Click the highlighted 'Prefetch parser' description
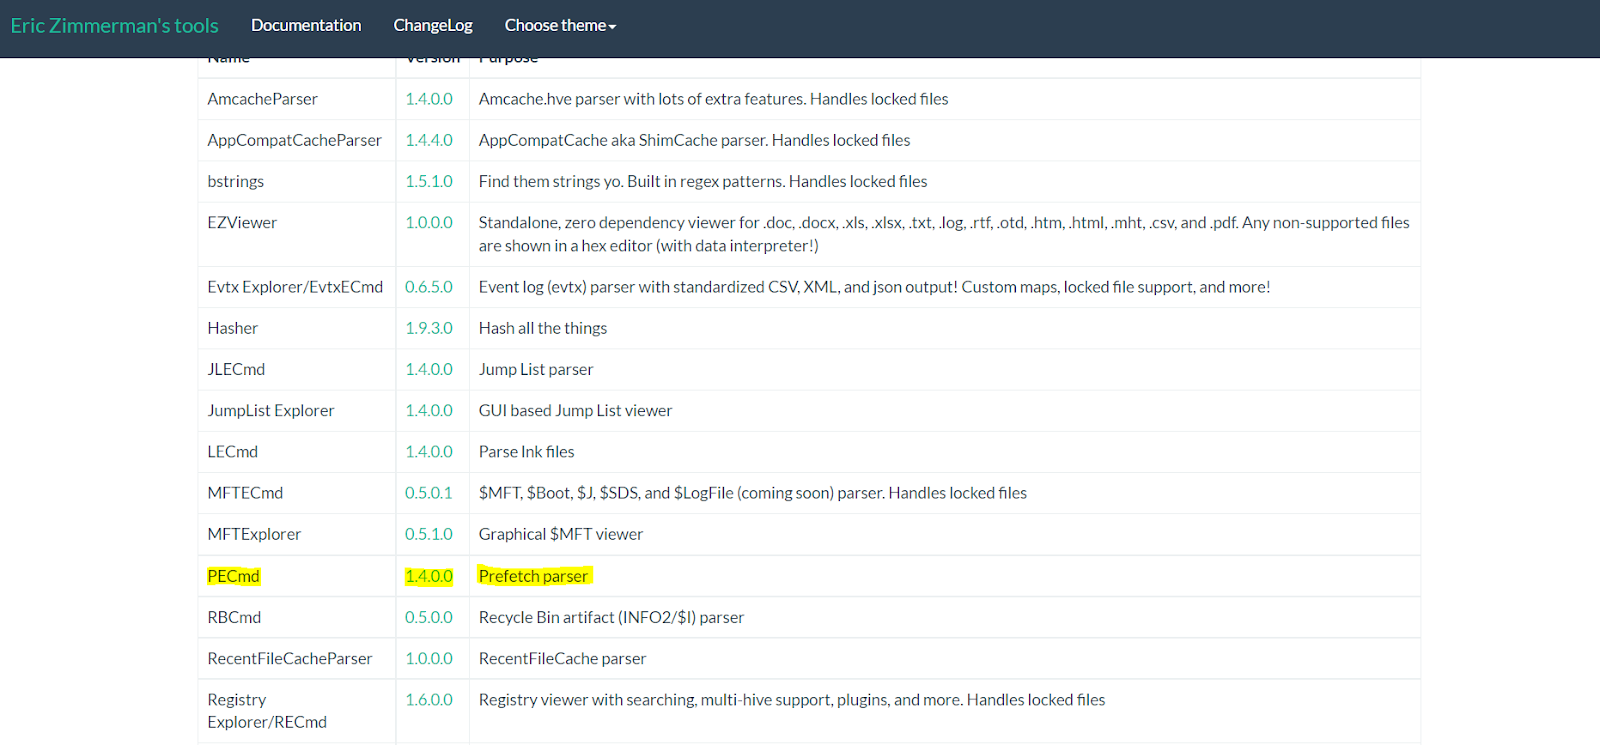1600x745 pixels. click(534, 576)
